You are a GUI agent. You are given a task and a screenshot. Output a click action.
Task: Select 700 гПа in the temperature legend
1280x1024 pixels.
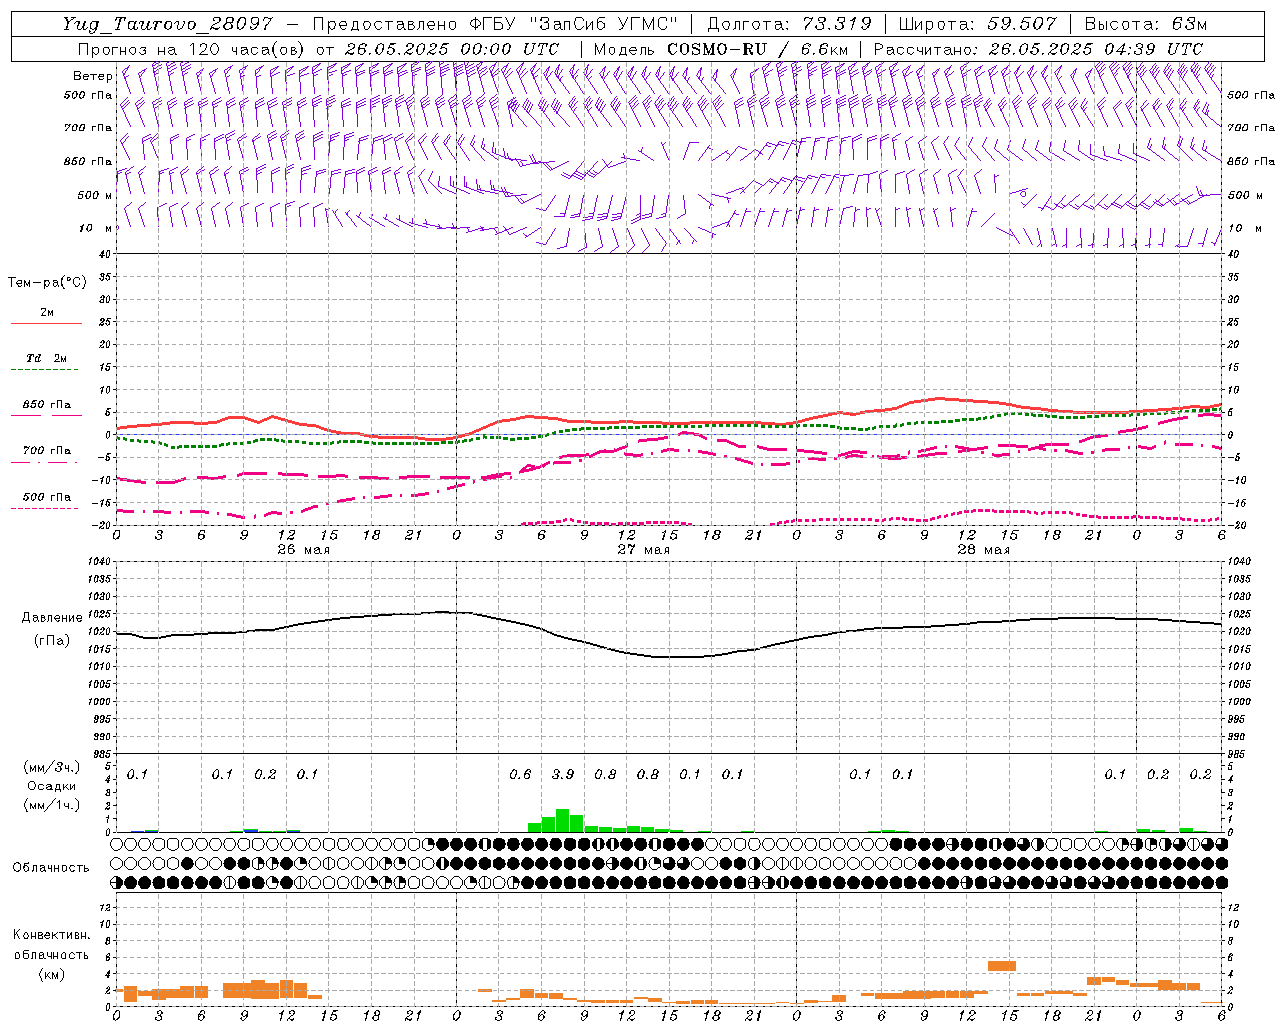pyautogui.click(x=47, y=451)
